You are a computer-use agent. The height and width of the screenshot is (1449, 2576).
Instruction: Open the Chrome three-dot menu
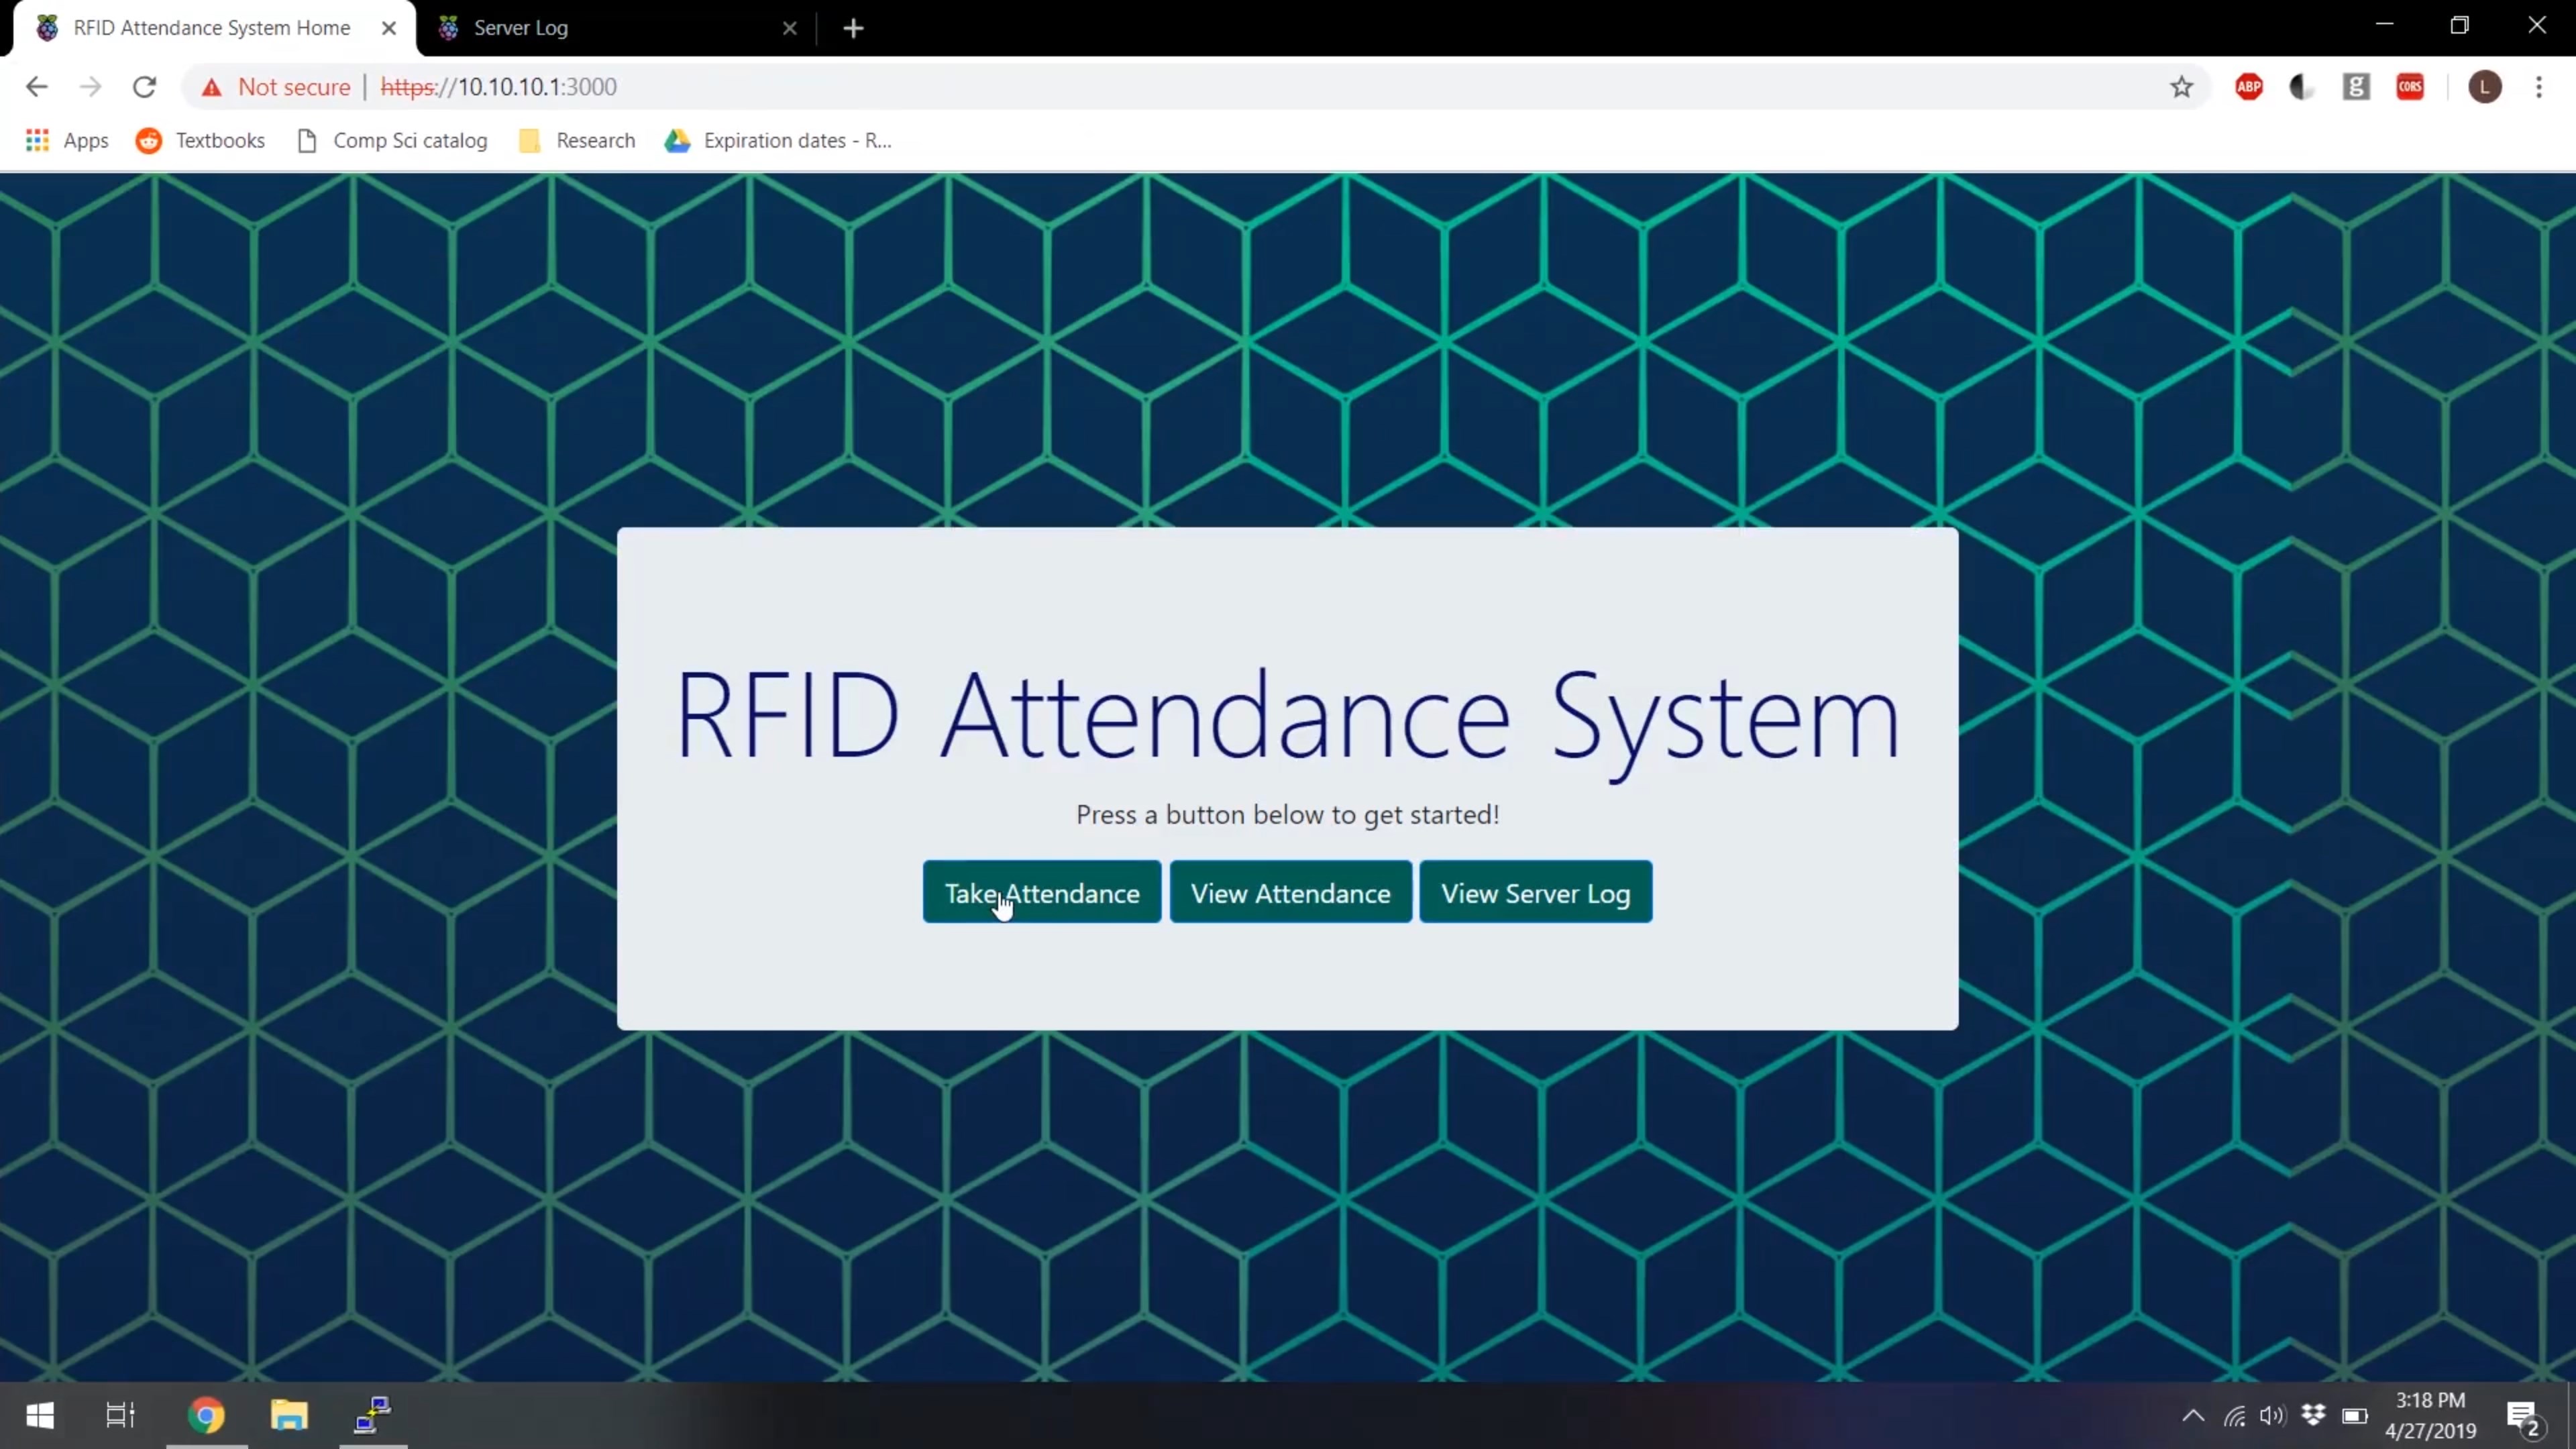point(2539,87)
